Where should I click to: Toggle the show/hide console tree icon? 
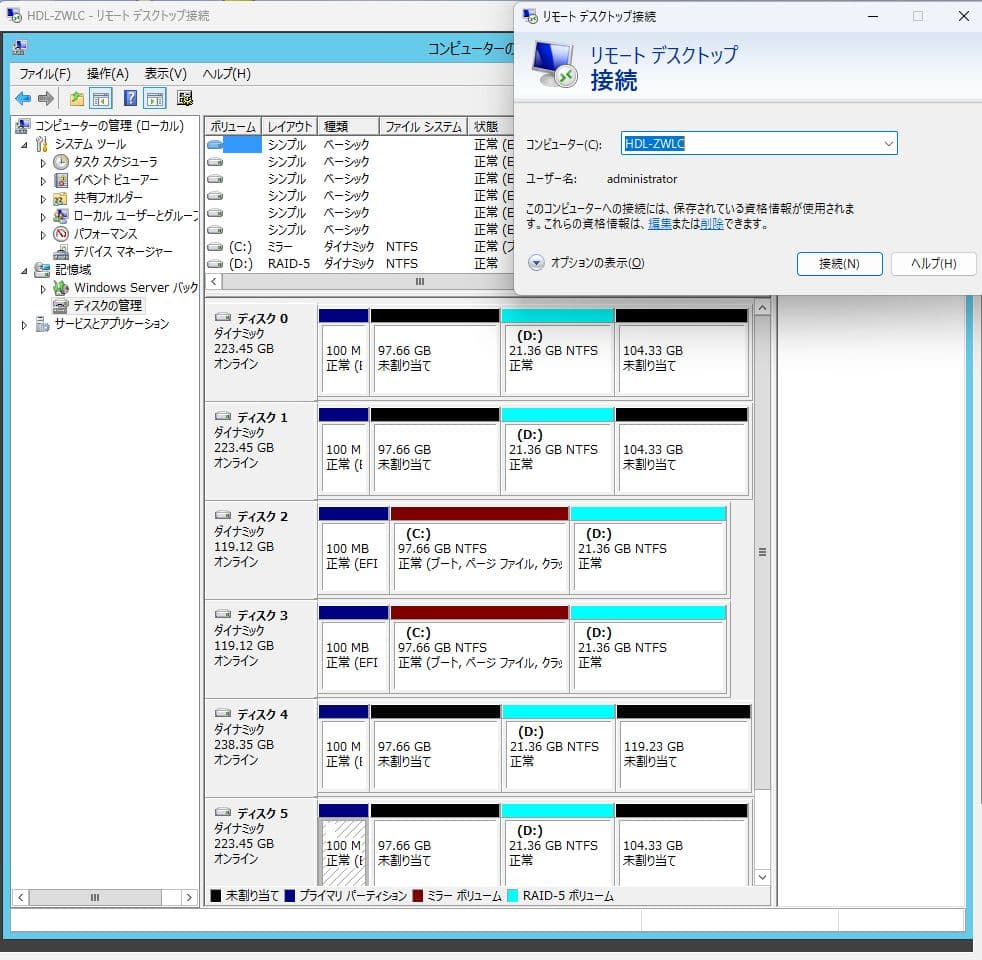tap(101, 98)
